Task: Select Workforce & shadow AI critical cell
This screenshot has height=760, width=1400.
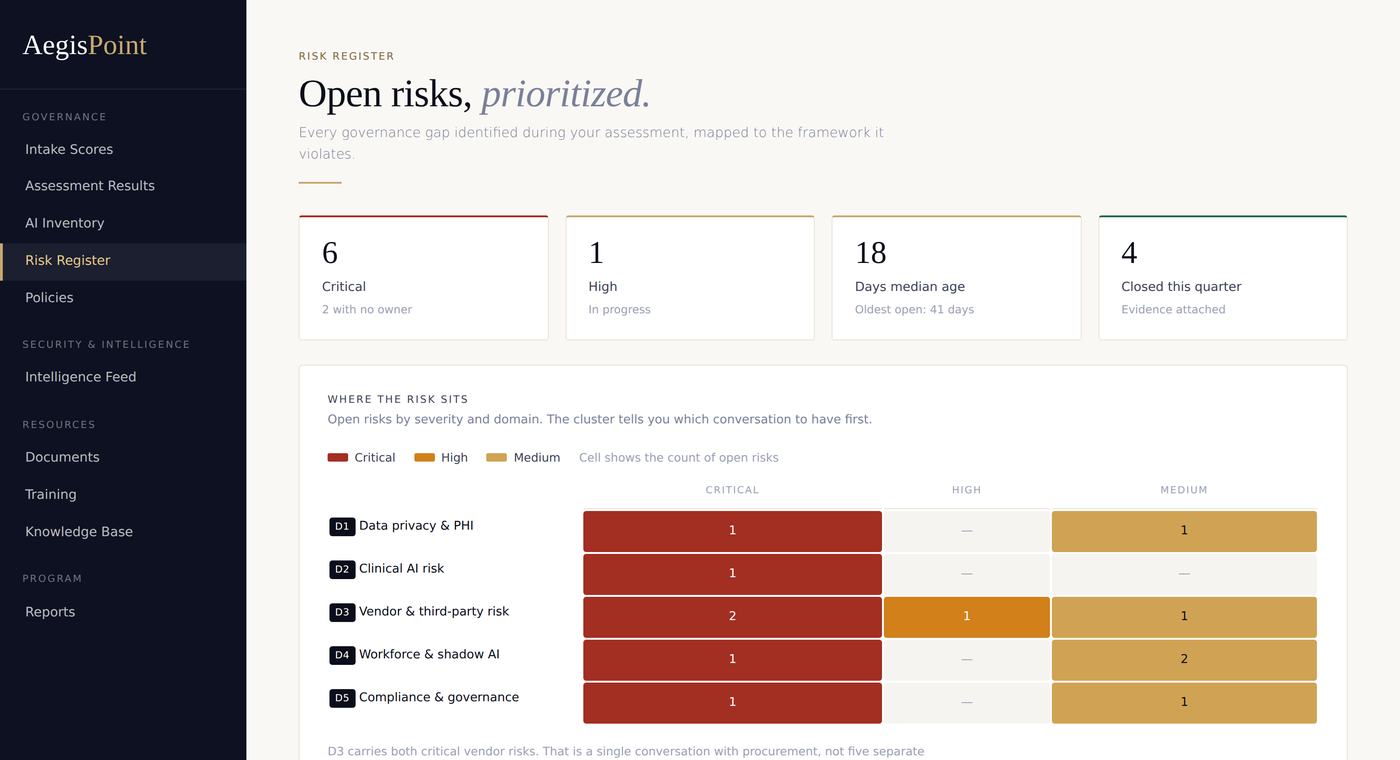Action: coord(732,660)
